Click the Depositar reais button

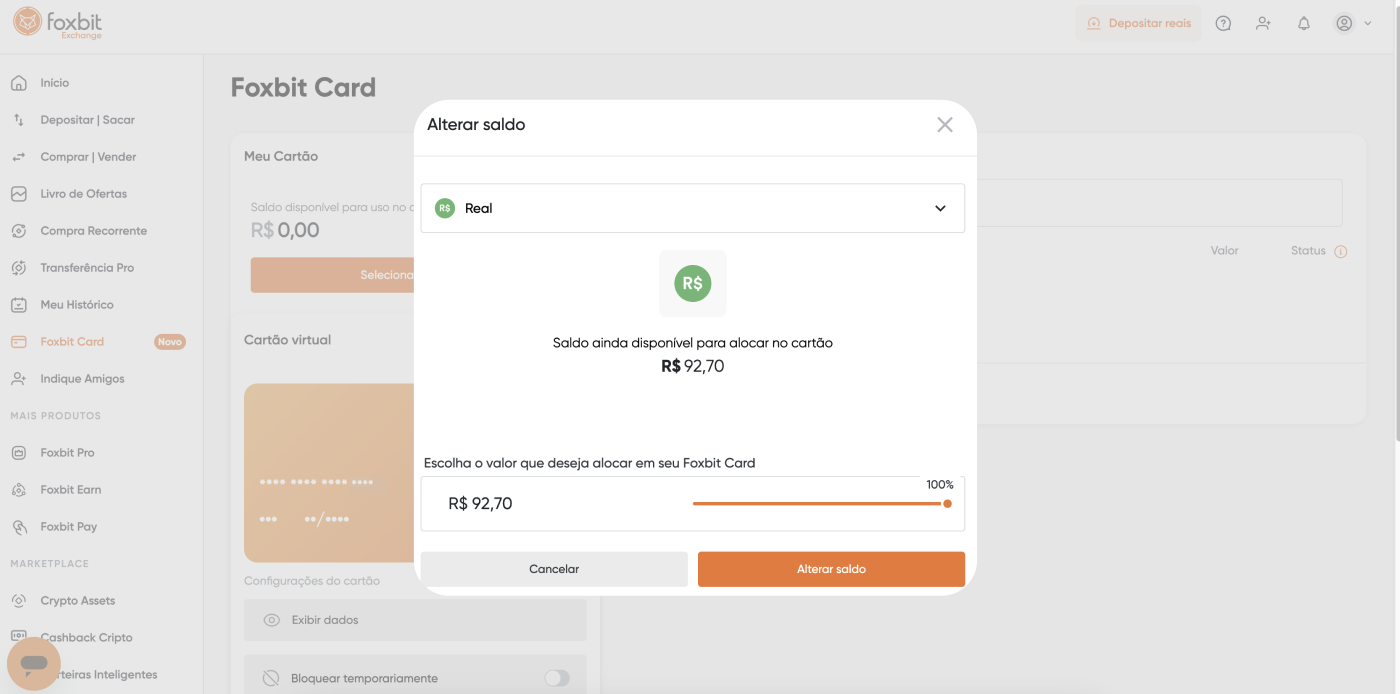click(1138, 23)
